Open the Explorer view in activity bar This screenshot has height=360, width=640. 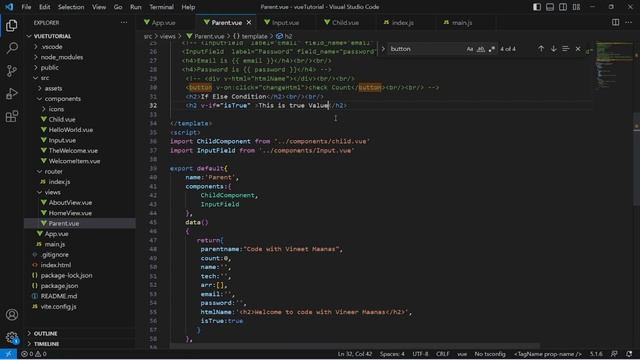coord(11,26)
